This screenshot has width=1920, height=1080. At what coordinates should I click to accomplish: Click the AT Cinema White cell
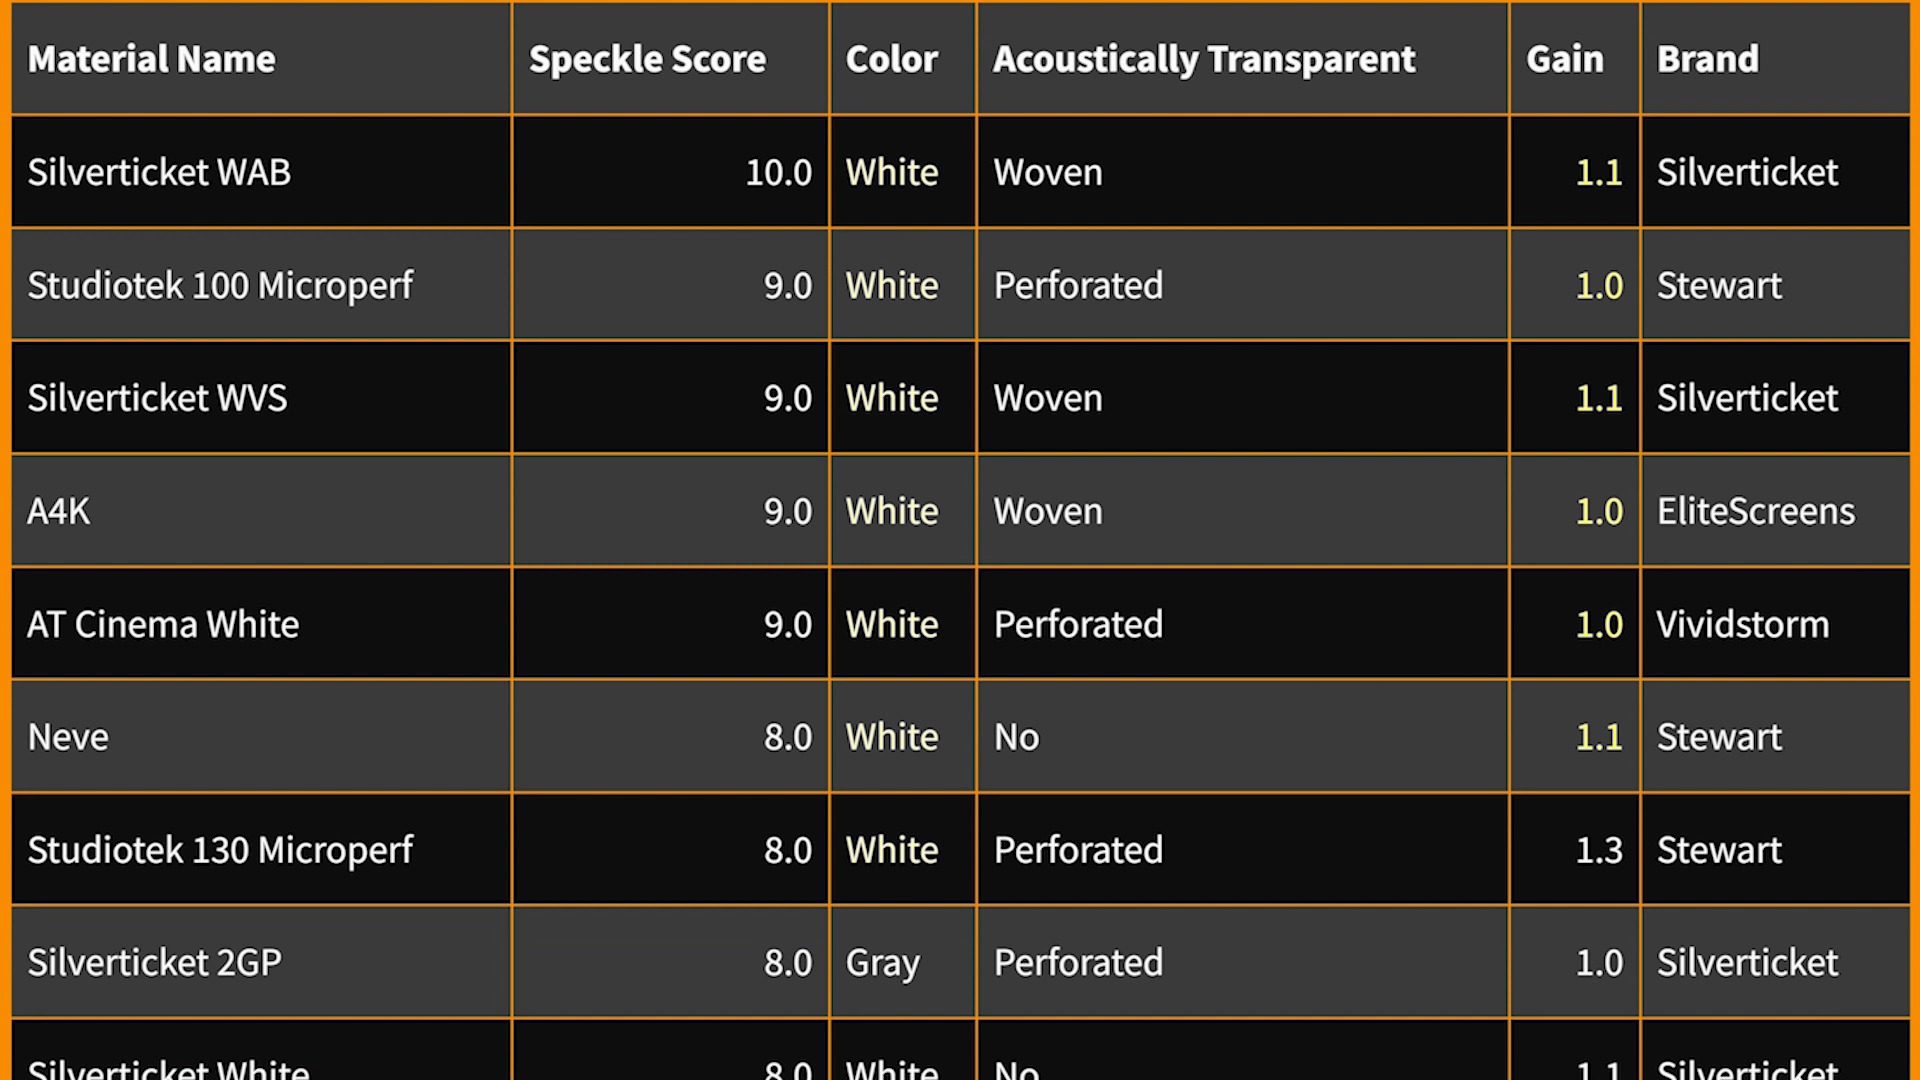coord(261,624)
